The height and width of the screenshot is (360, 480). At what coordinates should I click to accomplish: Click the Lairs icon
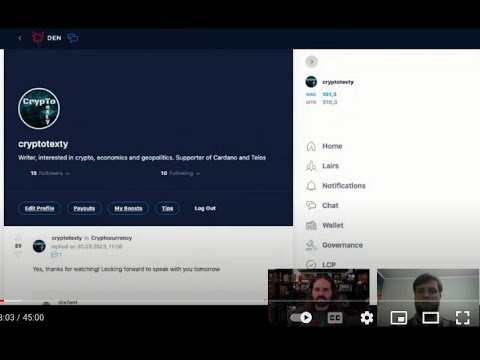311,166
